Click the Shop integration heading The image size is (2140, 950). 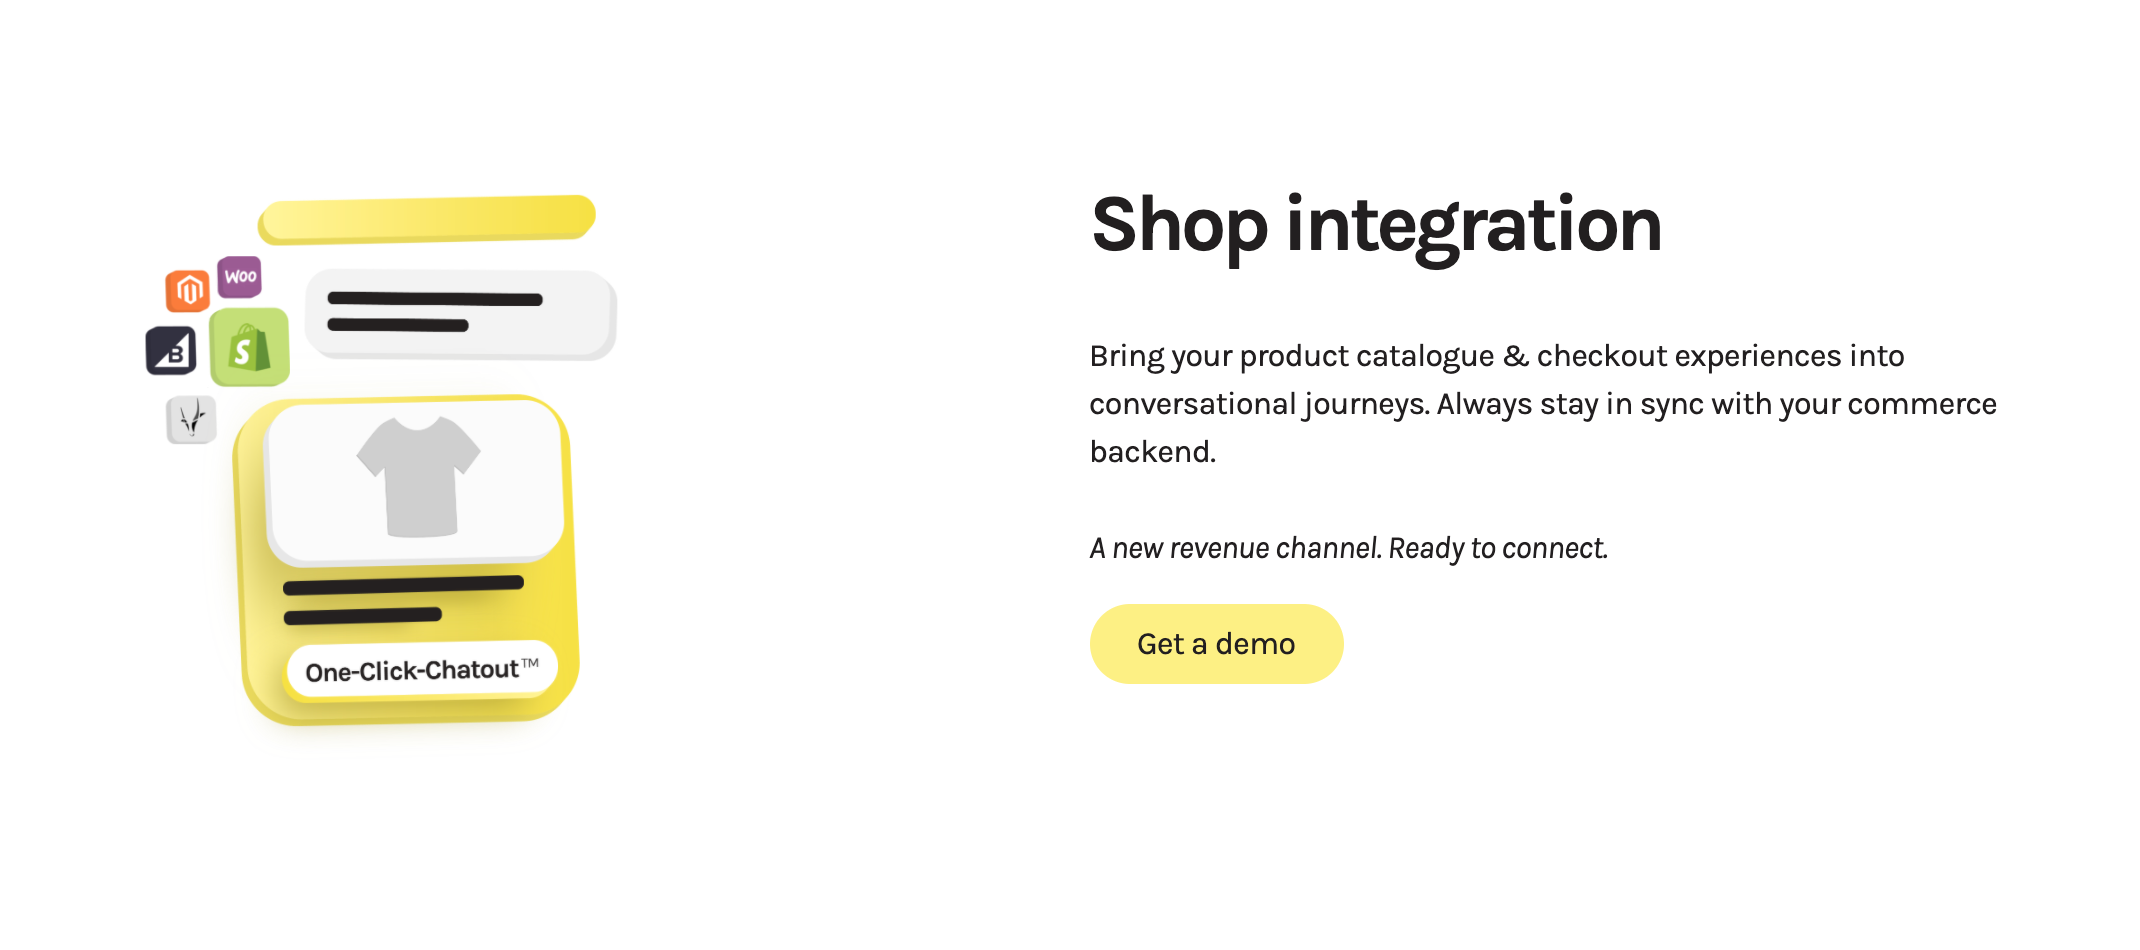click(1376, 226)
